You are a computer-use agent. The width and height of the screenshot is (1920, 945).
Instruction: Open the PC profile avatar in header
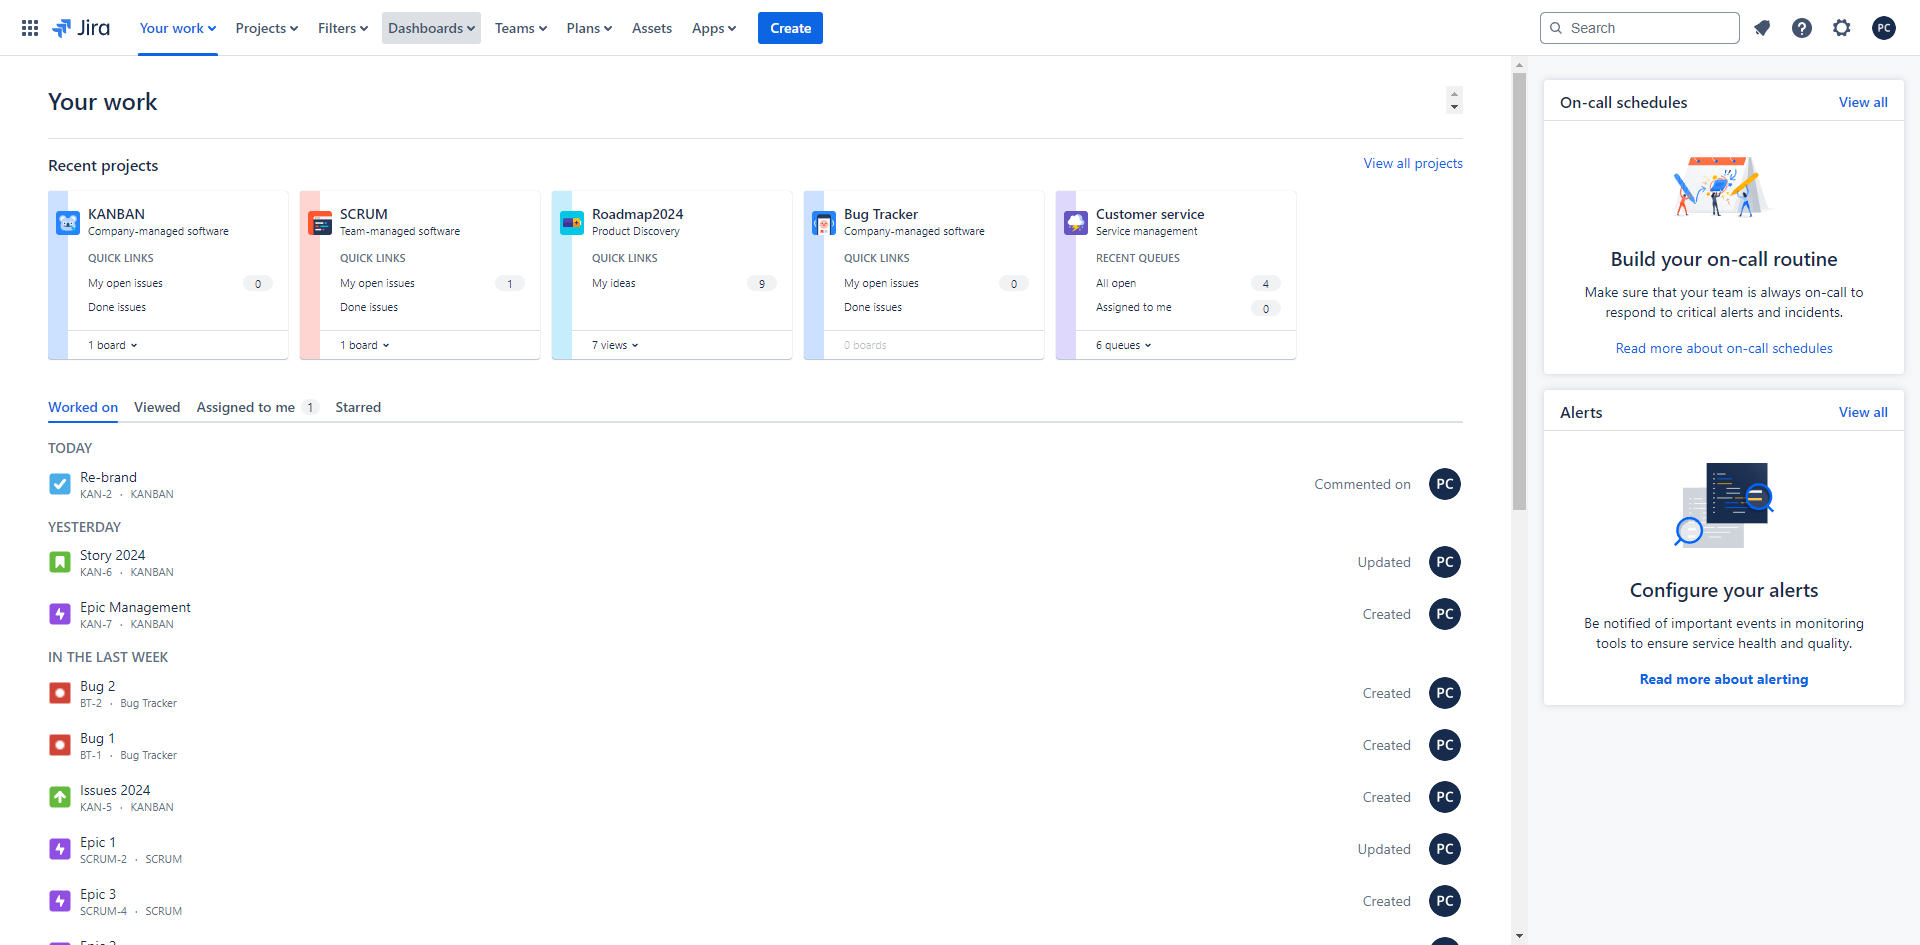(1884, 28)
